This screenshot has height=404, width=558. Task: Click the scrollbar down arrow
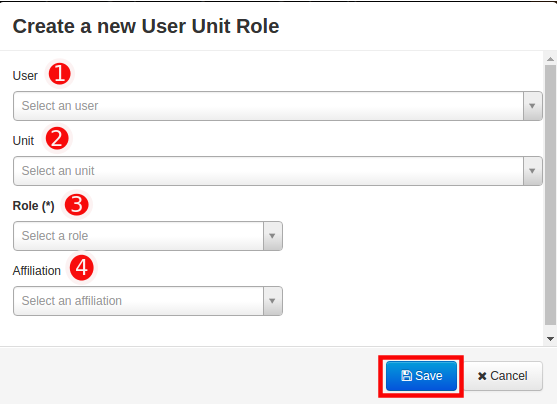pos(551,339)
